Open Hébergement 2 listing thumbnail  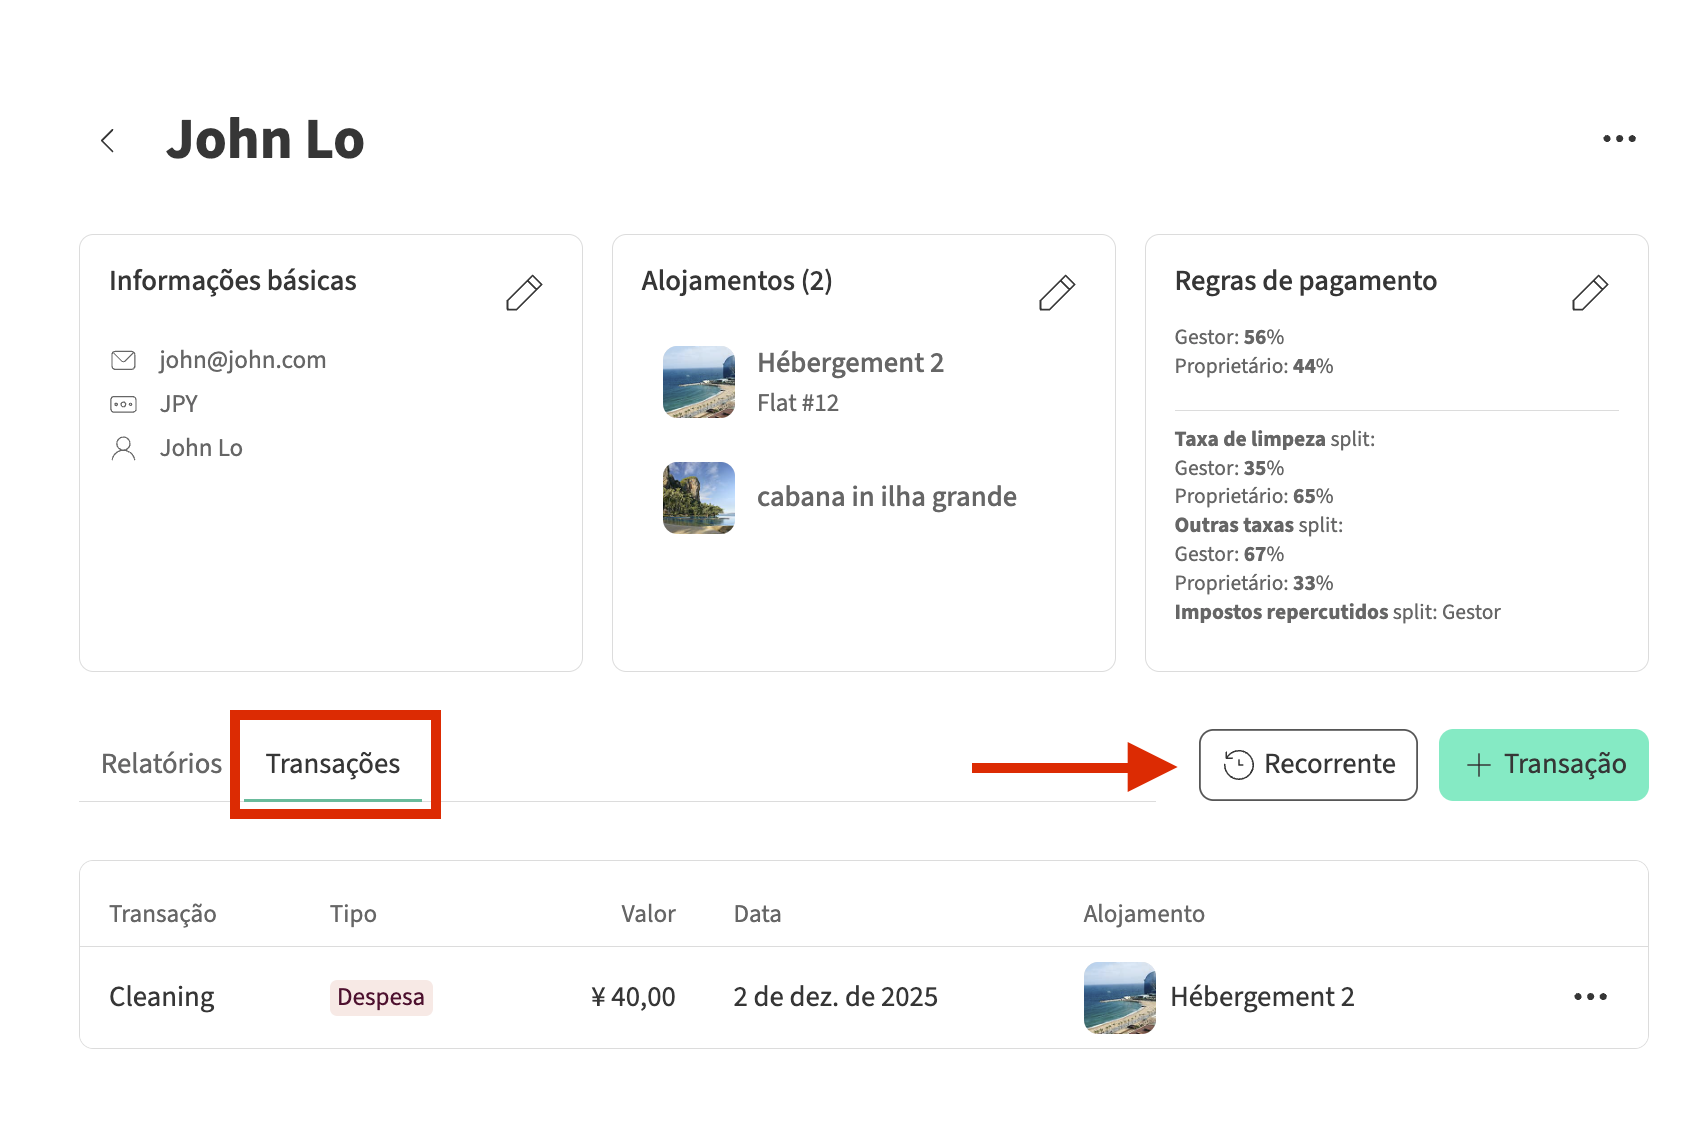[x=698, y=382]
